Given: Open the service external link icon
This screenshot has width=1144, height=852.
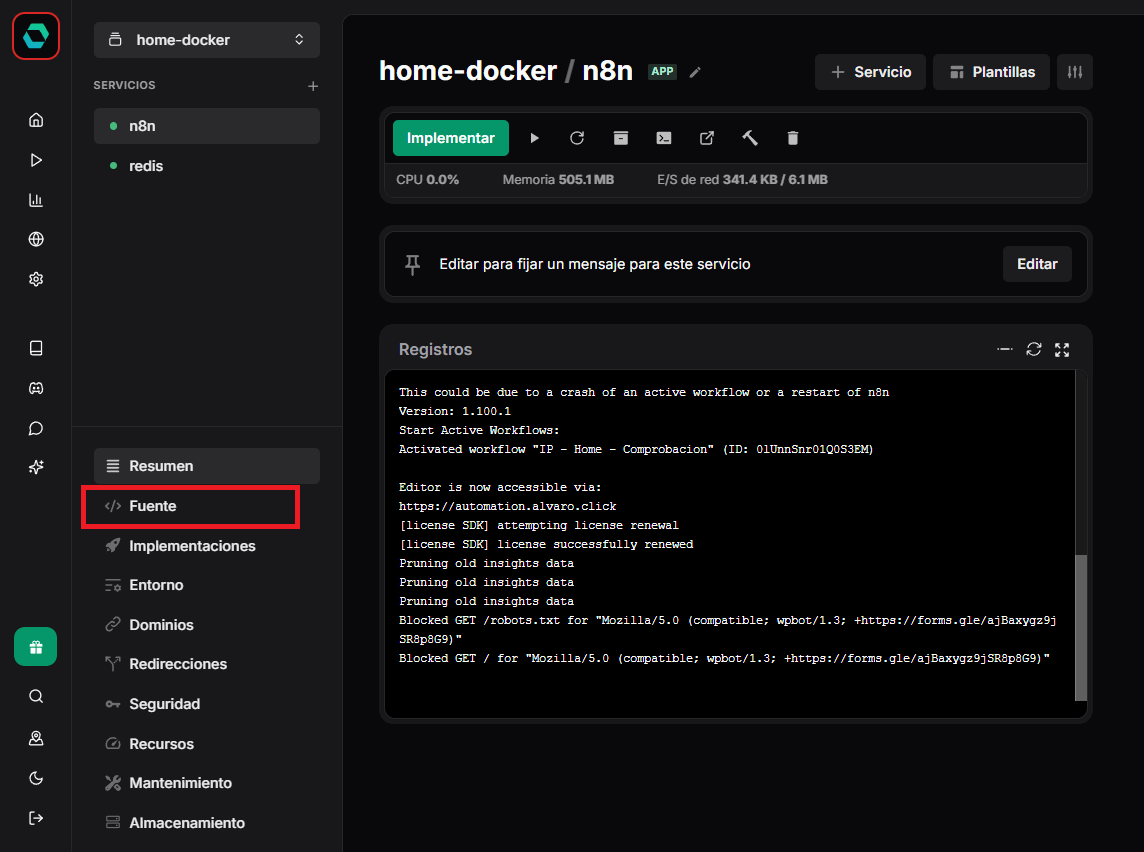Looking at the screenshot, I should pos(707,138).
